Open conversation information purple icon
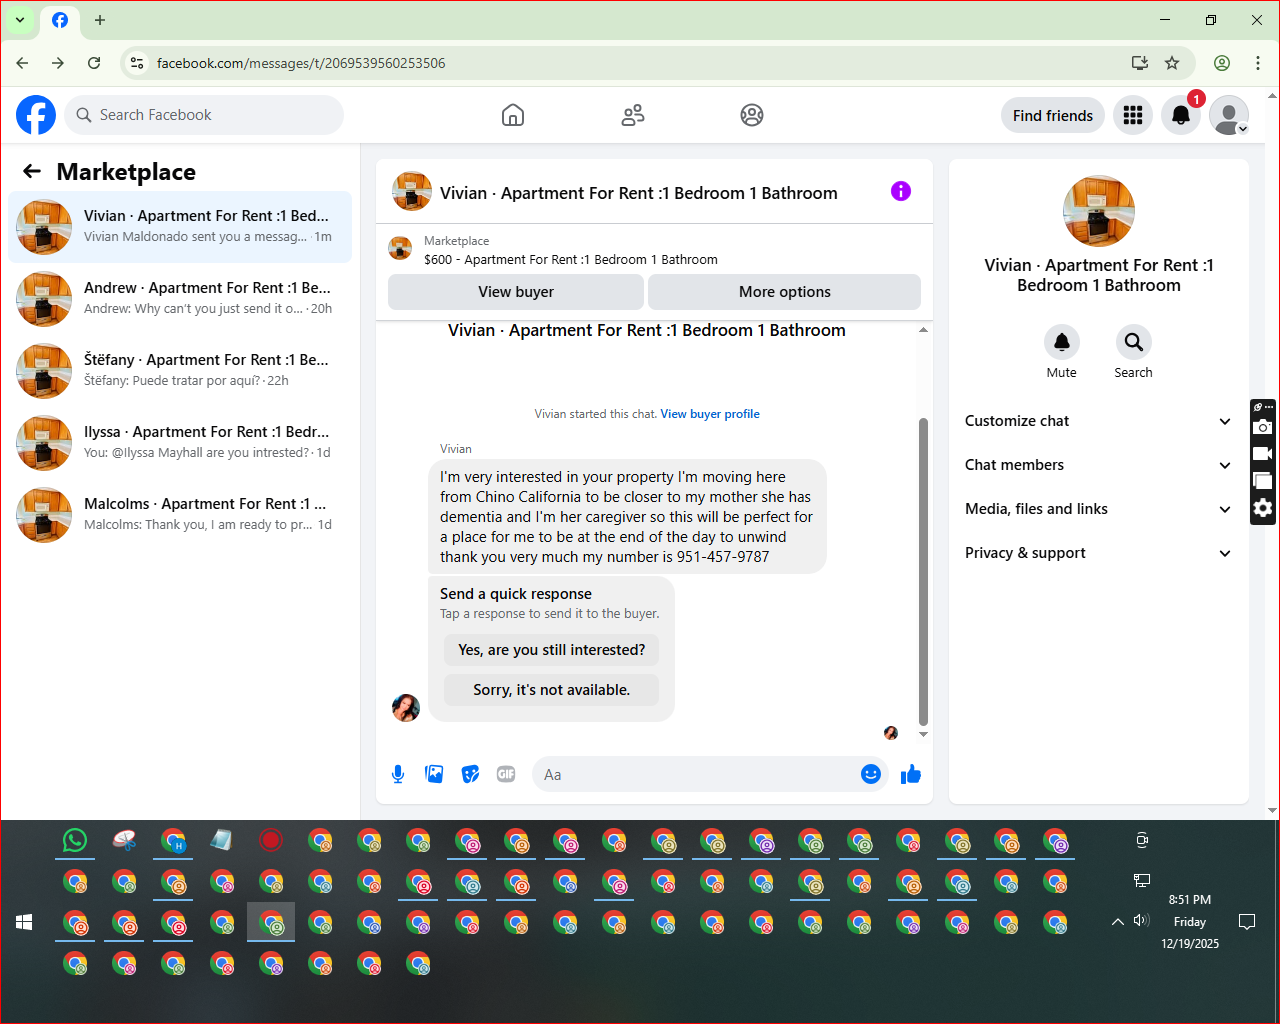Viewport: 1280px width, 1024px height. coord(901,191)
